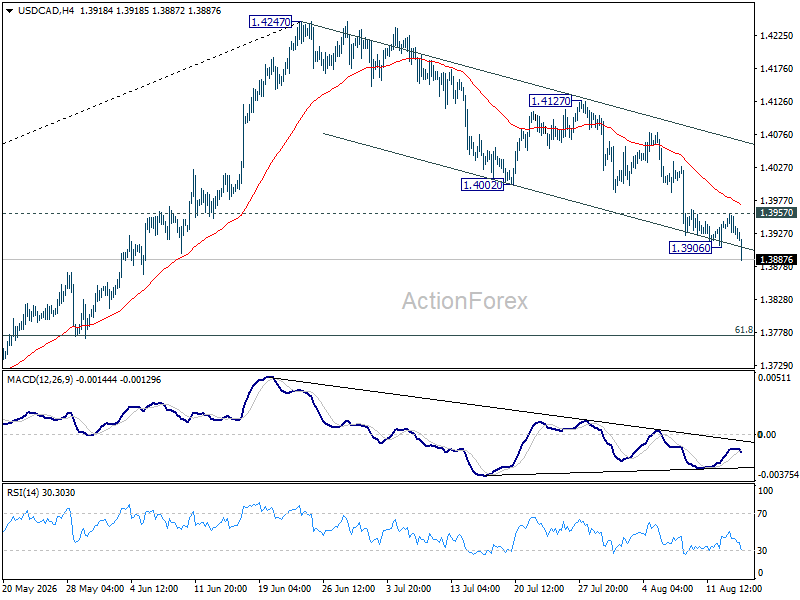Screen dimensions: 800x600
Task: Click the RSI 70 level scale label
Action: (x=762, y=514)
